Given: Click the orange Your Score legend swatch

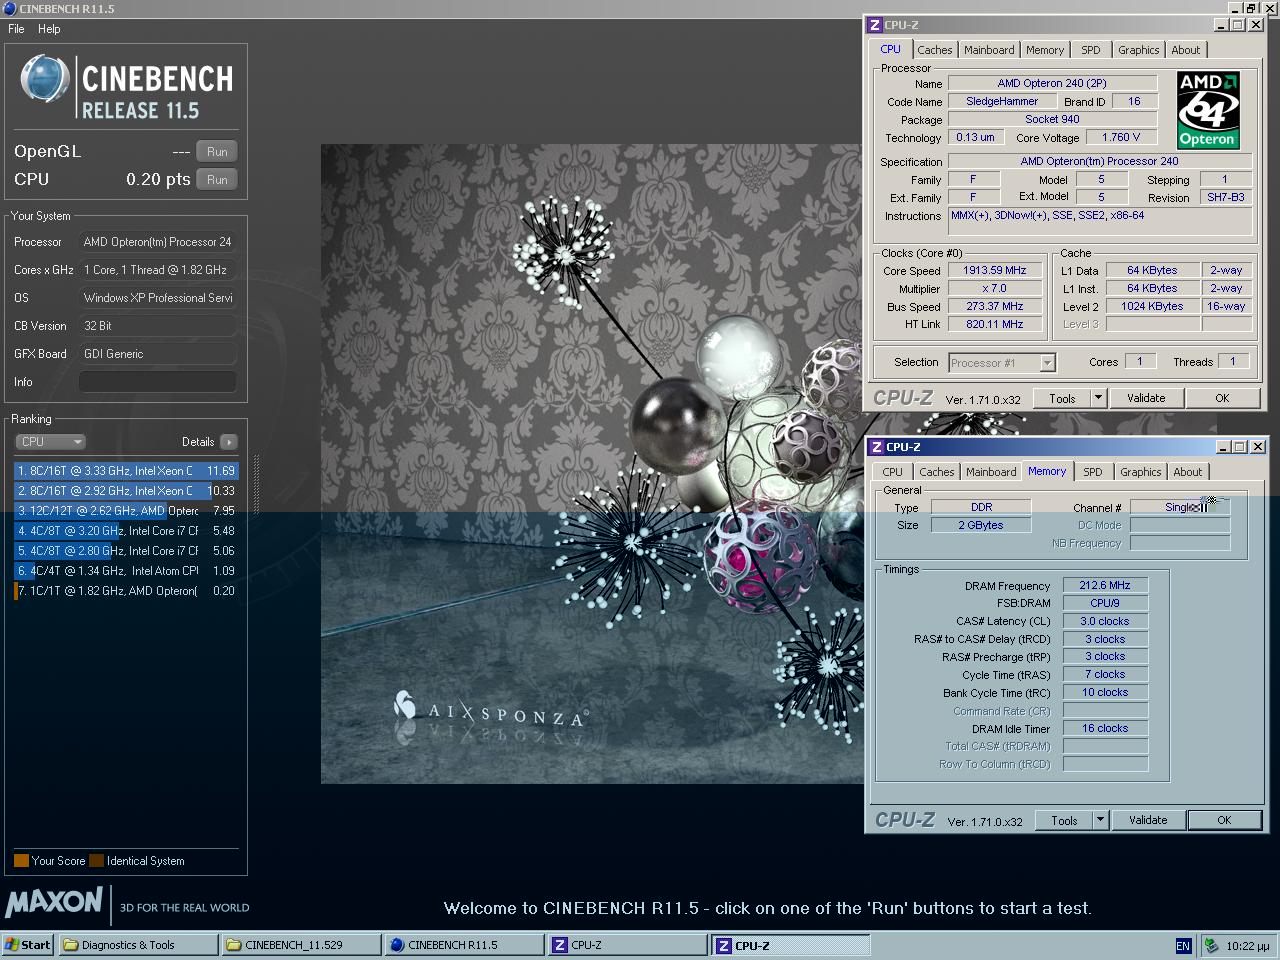Looking at the screenshot, I should pos(21,861).
